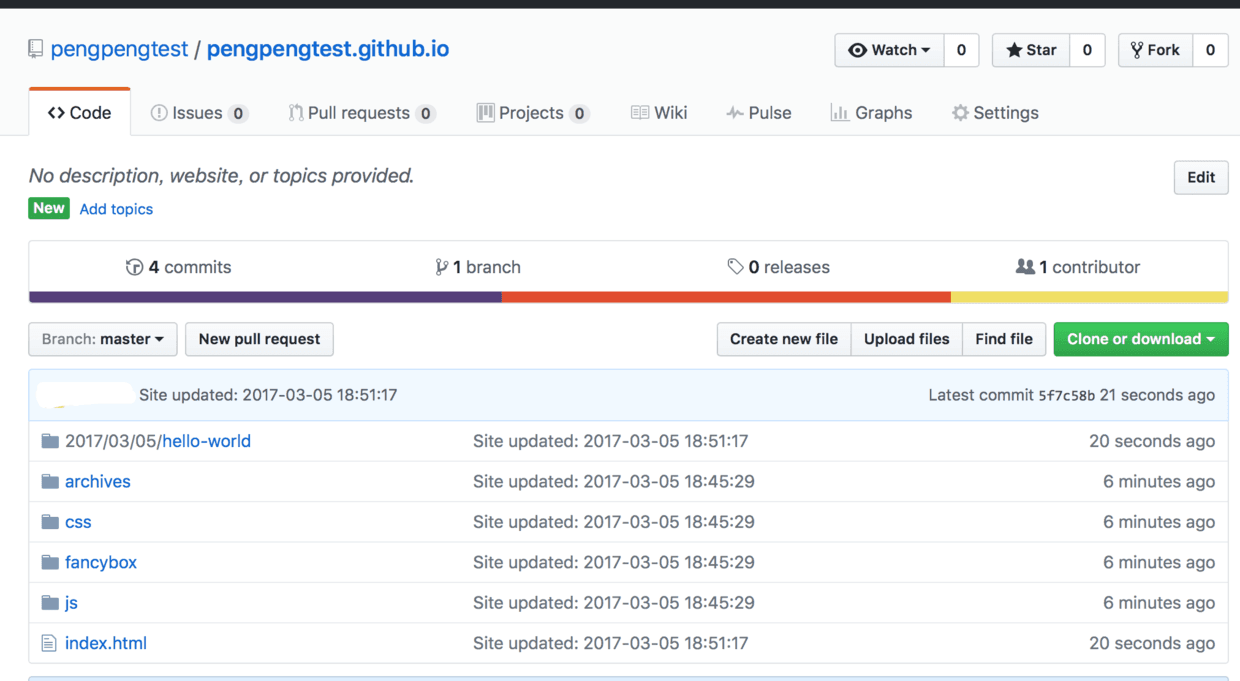Open the commit message in the archives row

(614, 482)
